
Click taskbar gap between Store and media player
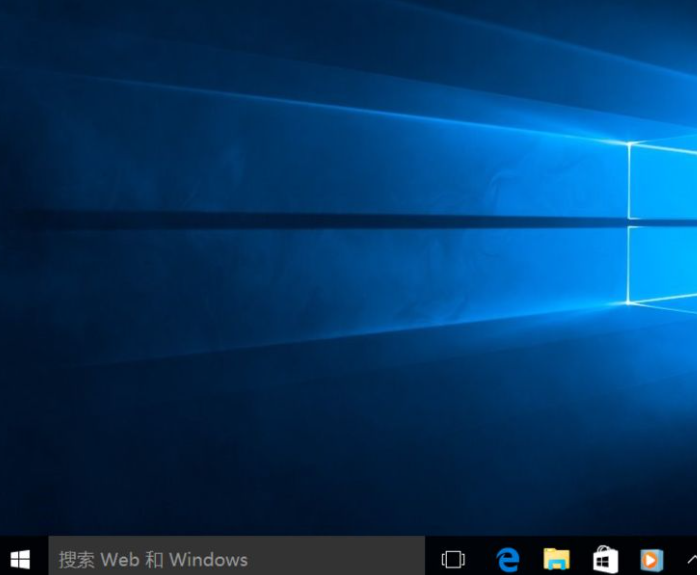pyautogui.click(x=629, y=559)
